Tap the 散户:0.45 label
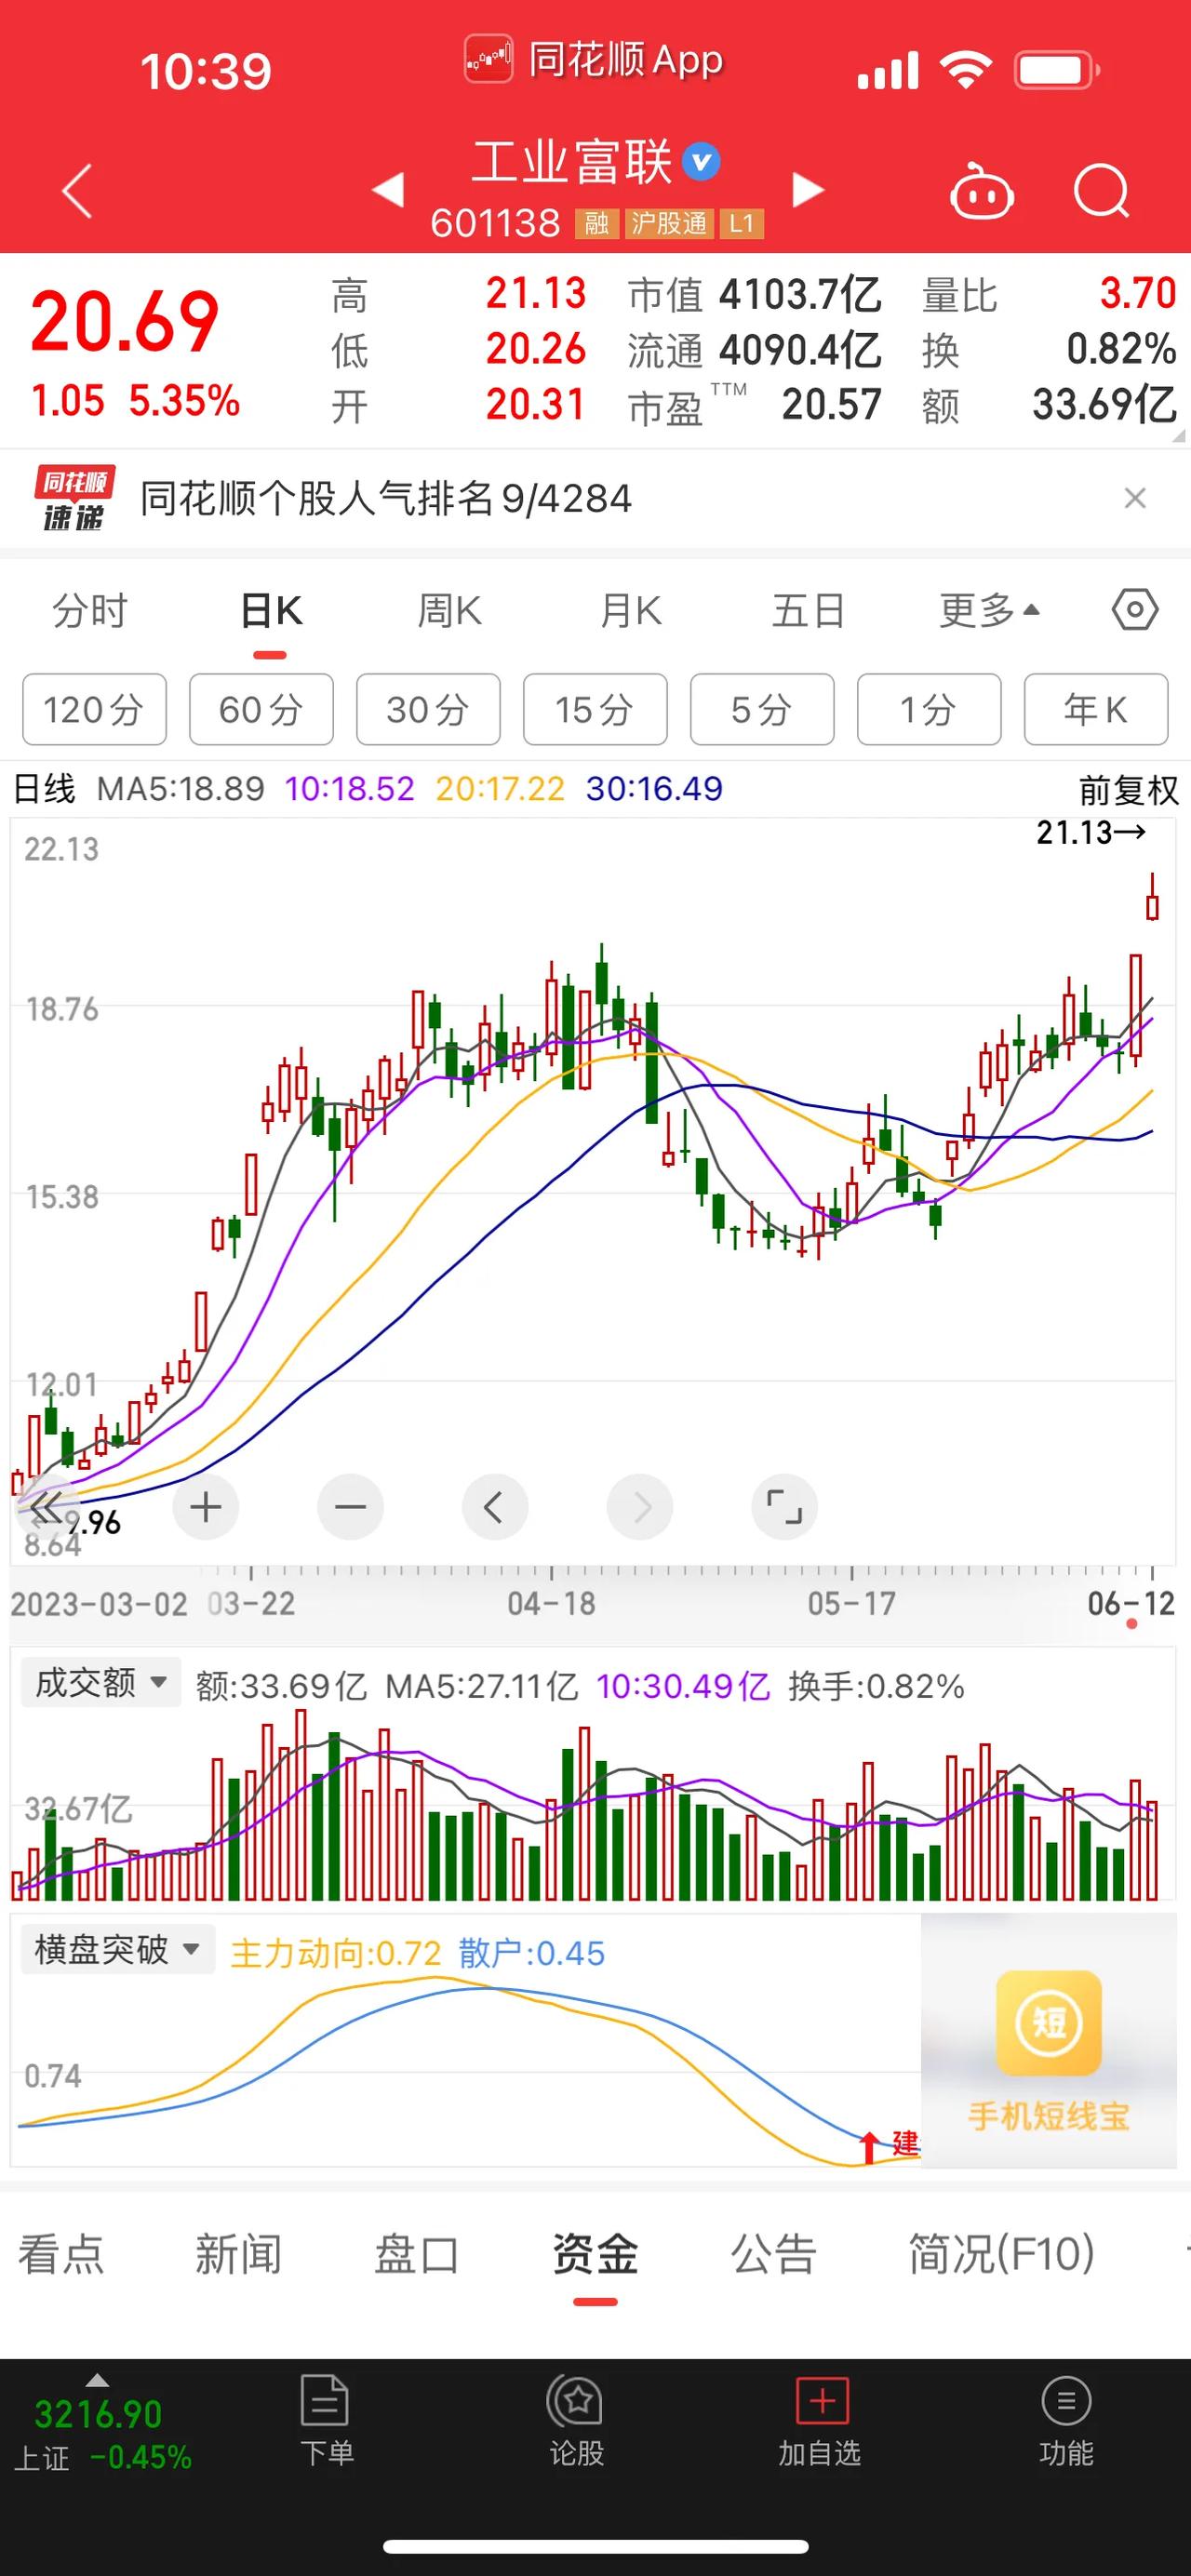The image size is (1191, 2576). 532,1953
